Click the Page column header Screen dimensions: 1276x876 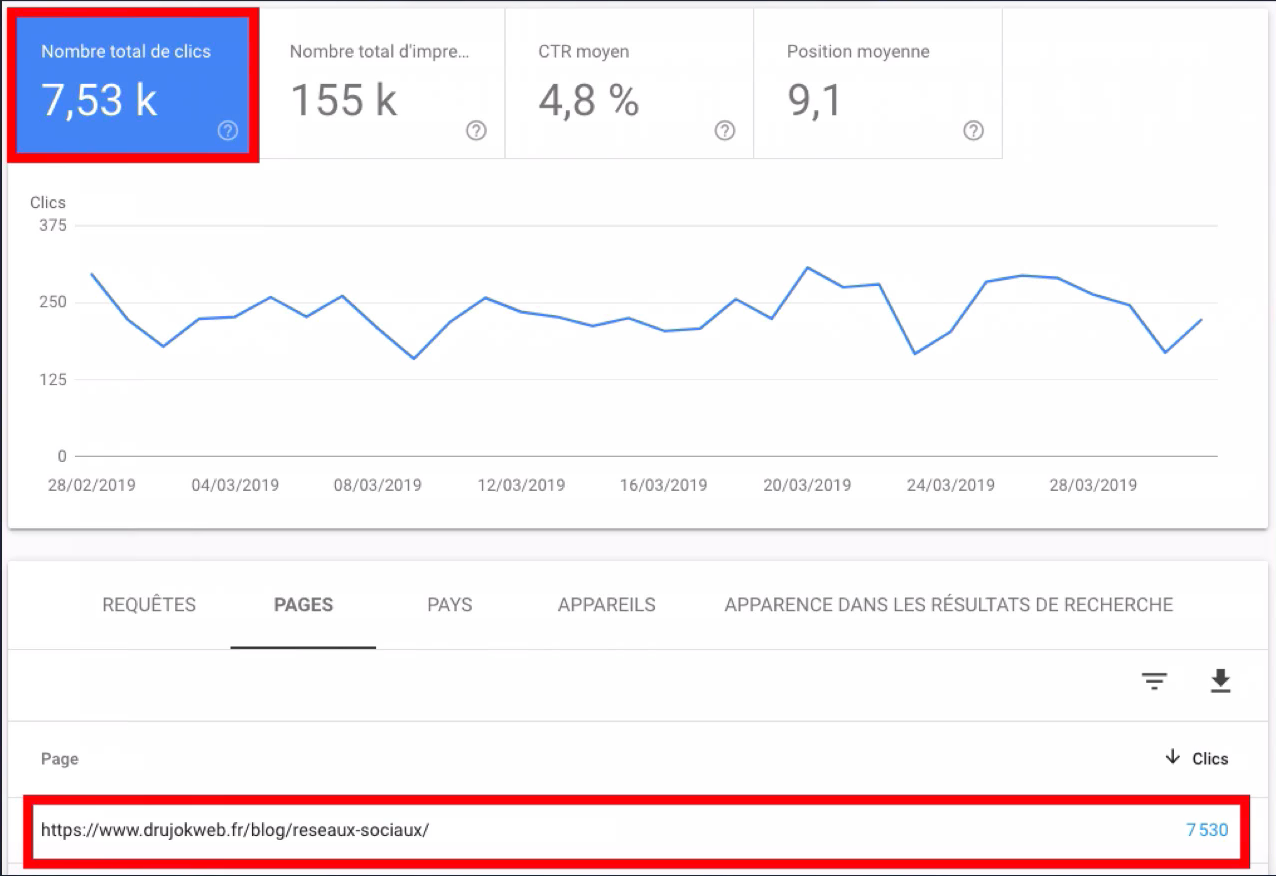tap(60, 759)
